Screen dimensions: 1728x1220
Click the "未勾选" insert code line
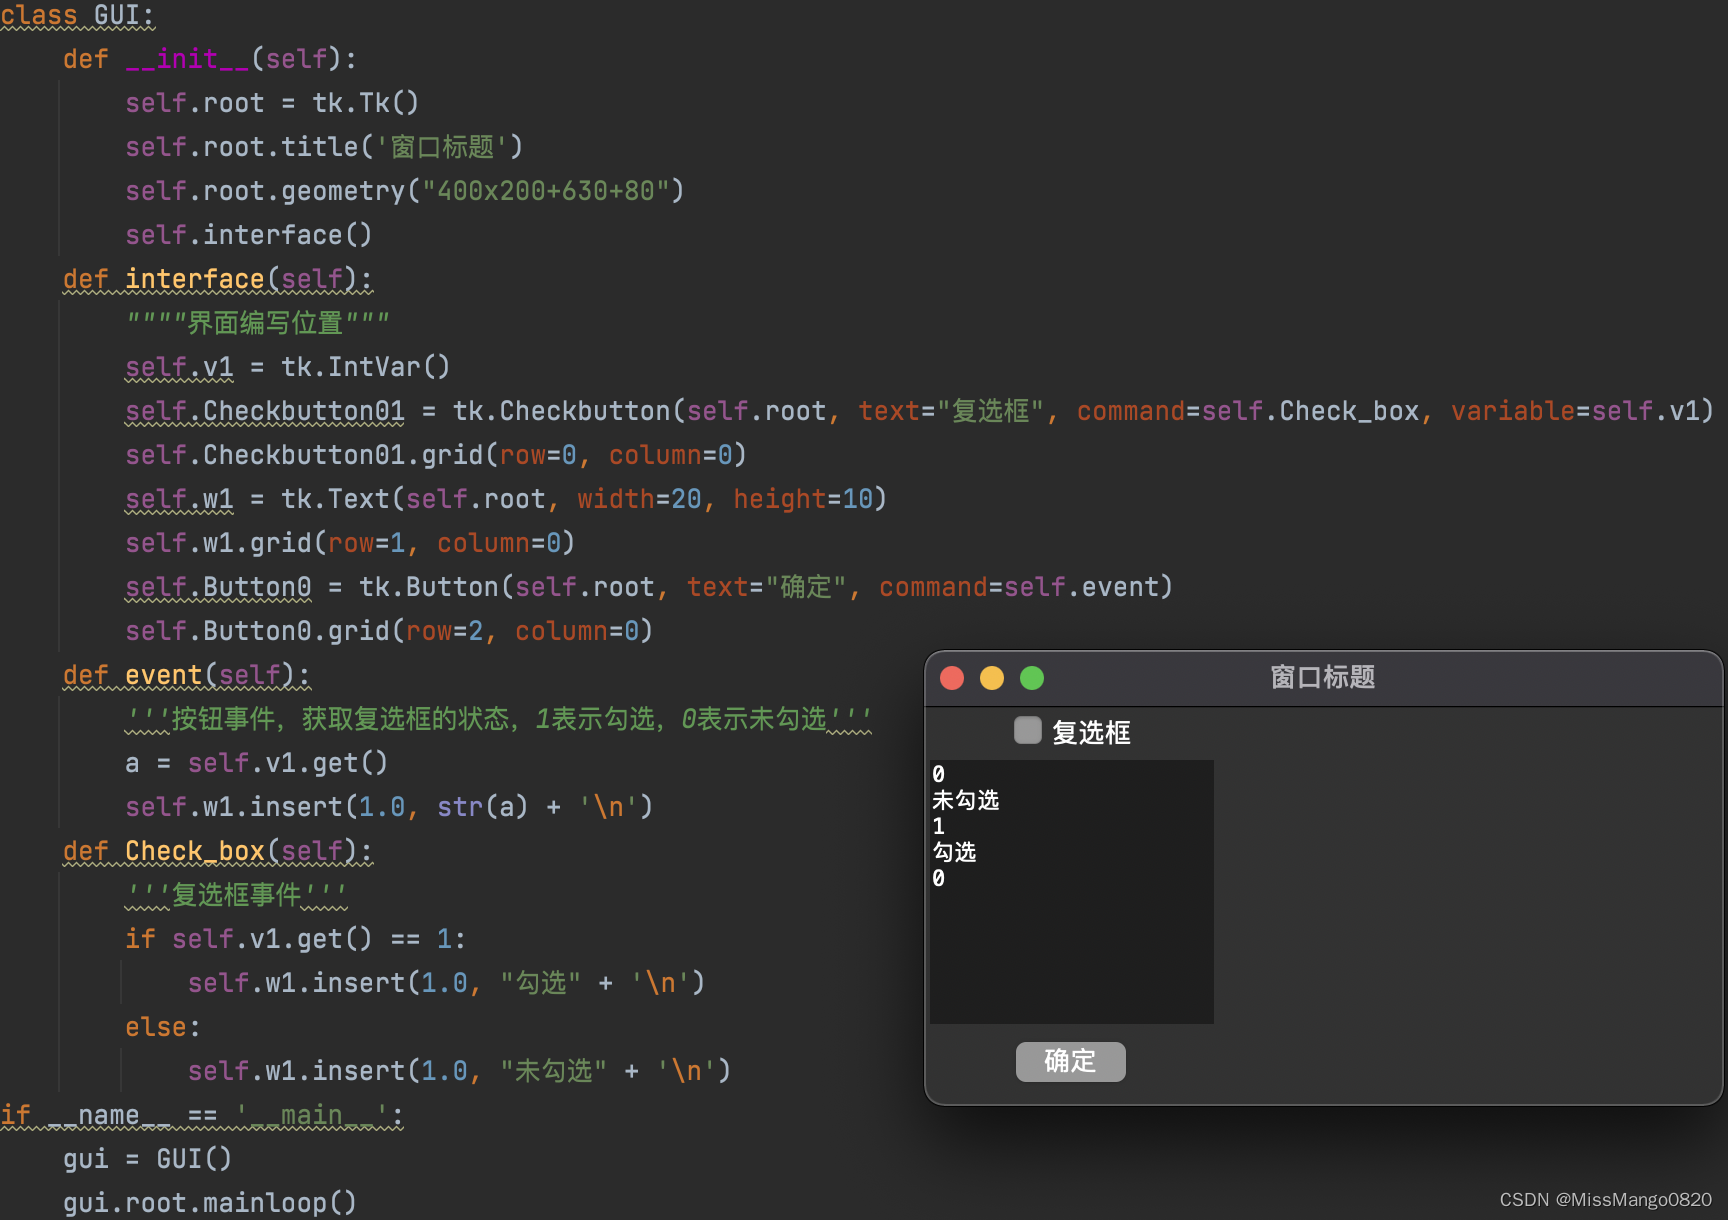pos(459,1071)
